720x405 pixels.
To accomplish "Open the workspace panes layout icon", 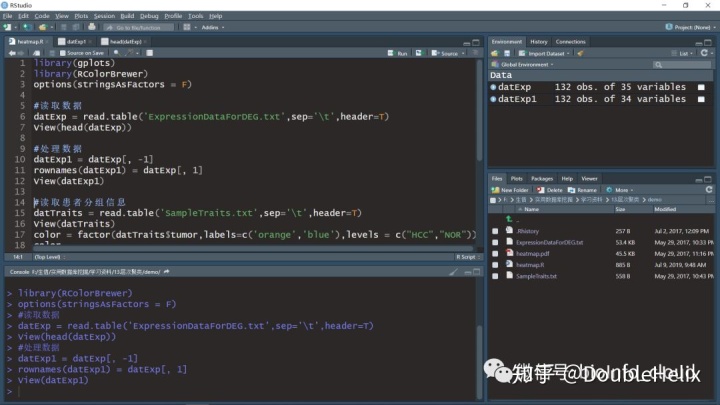I will 187,28.
